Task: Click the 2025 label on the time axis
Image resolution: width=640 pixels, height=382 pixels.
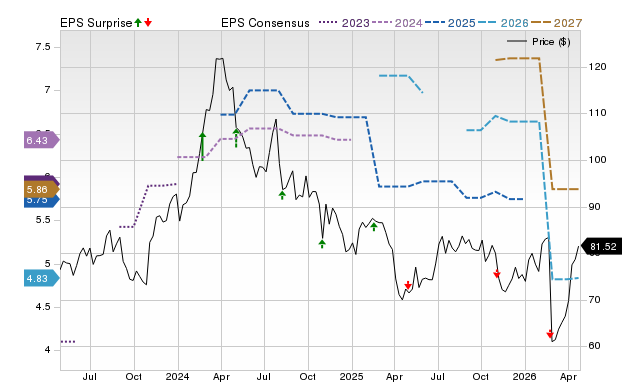Action: [x=351, y=376]
